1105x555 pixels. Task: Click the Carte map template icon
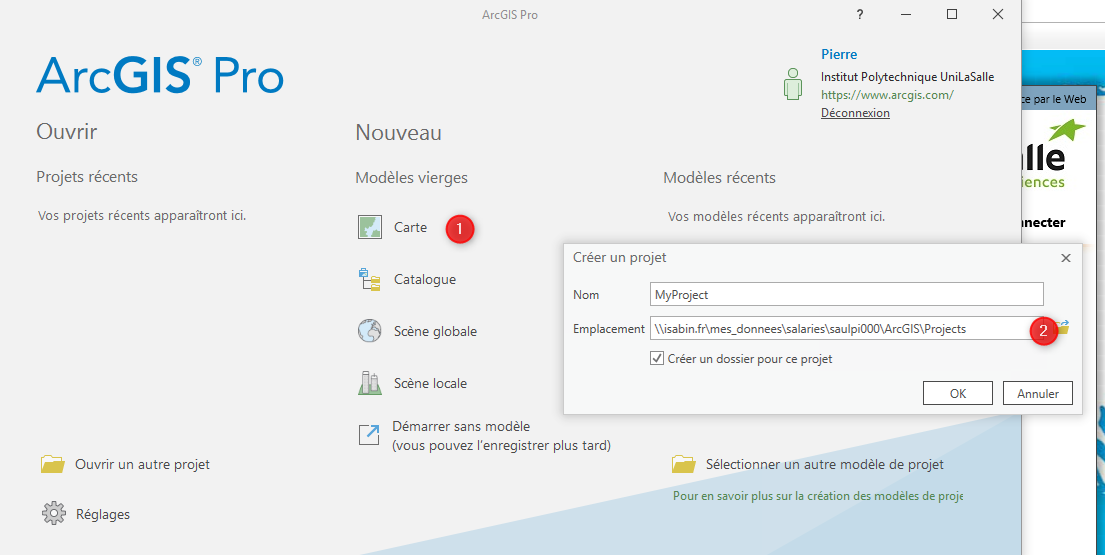370,227
